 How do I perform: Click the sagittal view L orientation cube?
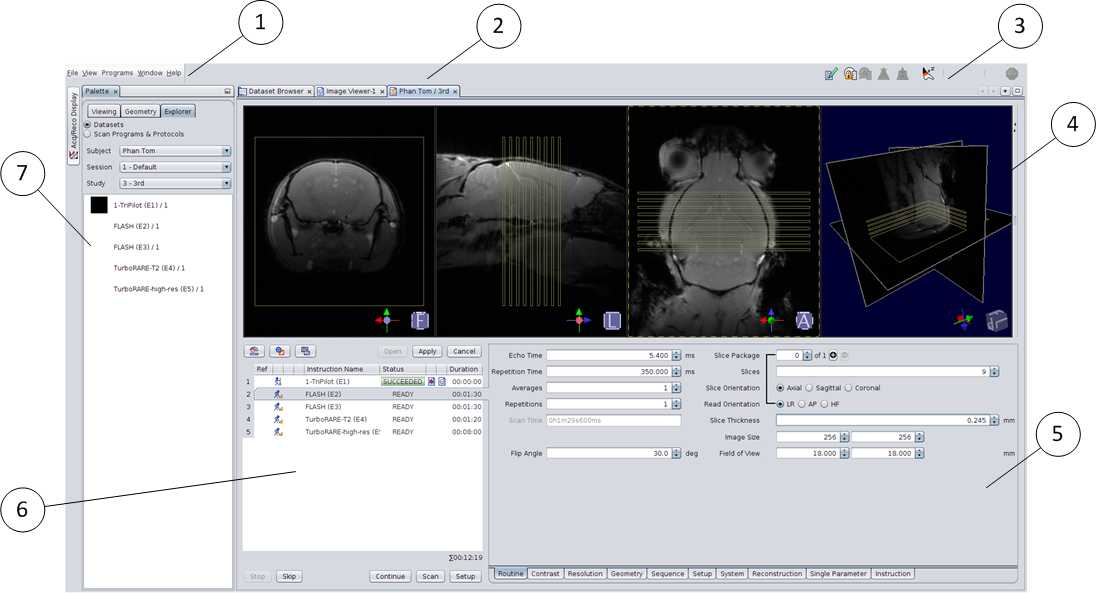pos(612,320)
